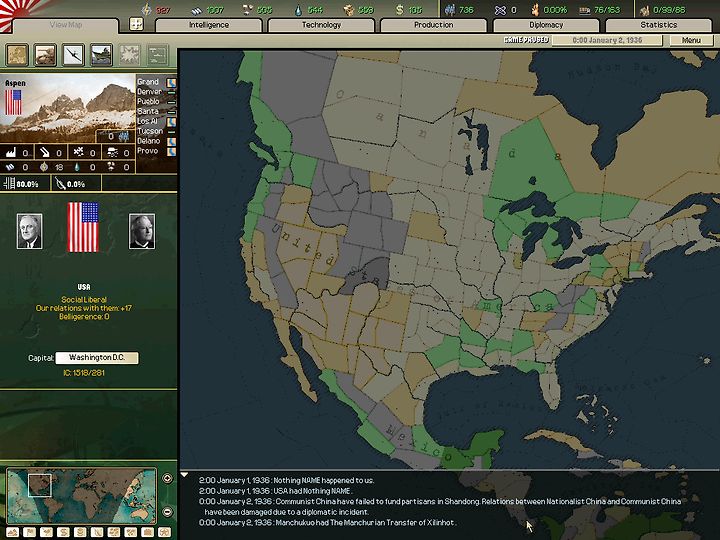Click the 'IC: 1518/281' value

coord(84,373)
